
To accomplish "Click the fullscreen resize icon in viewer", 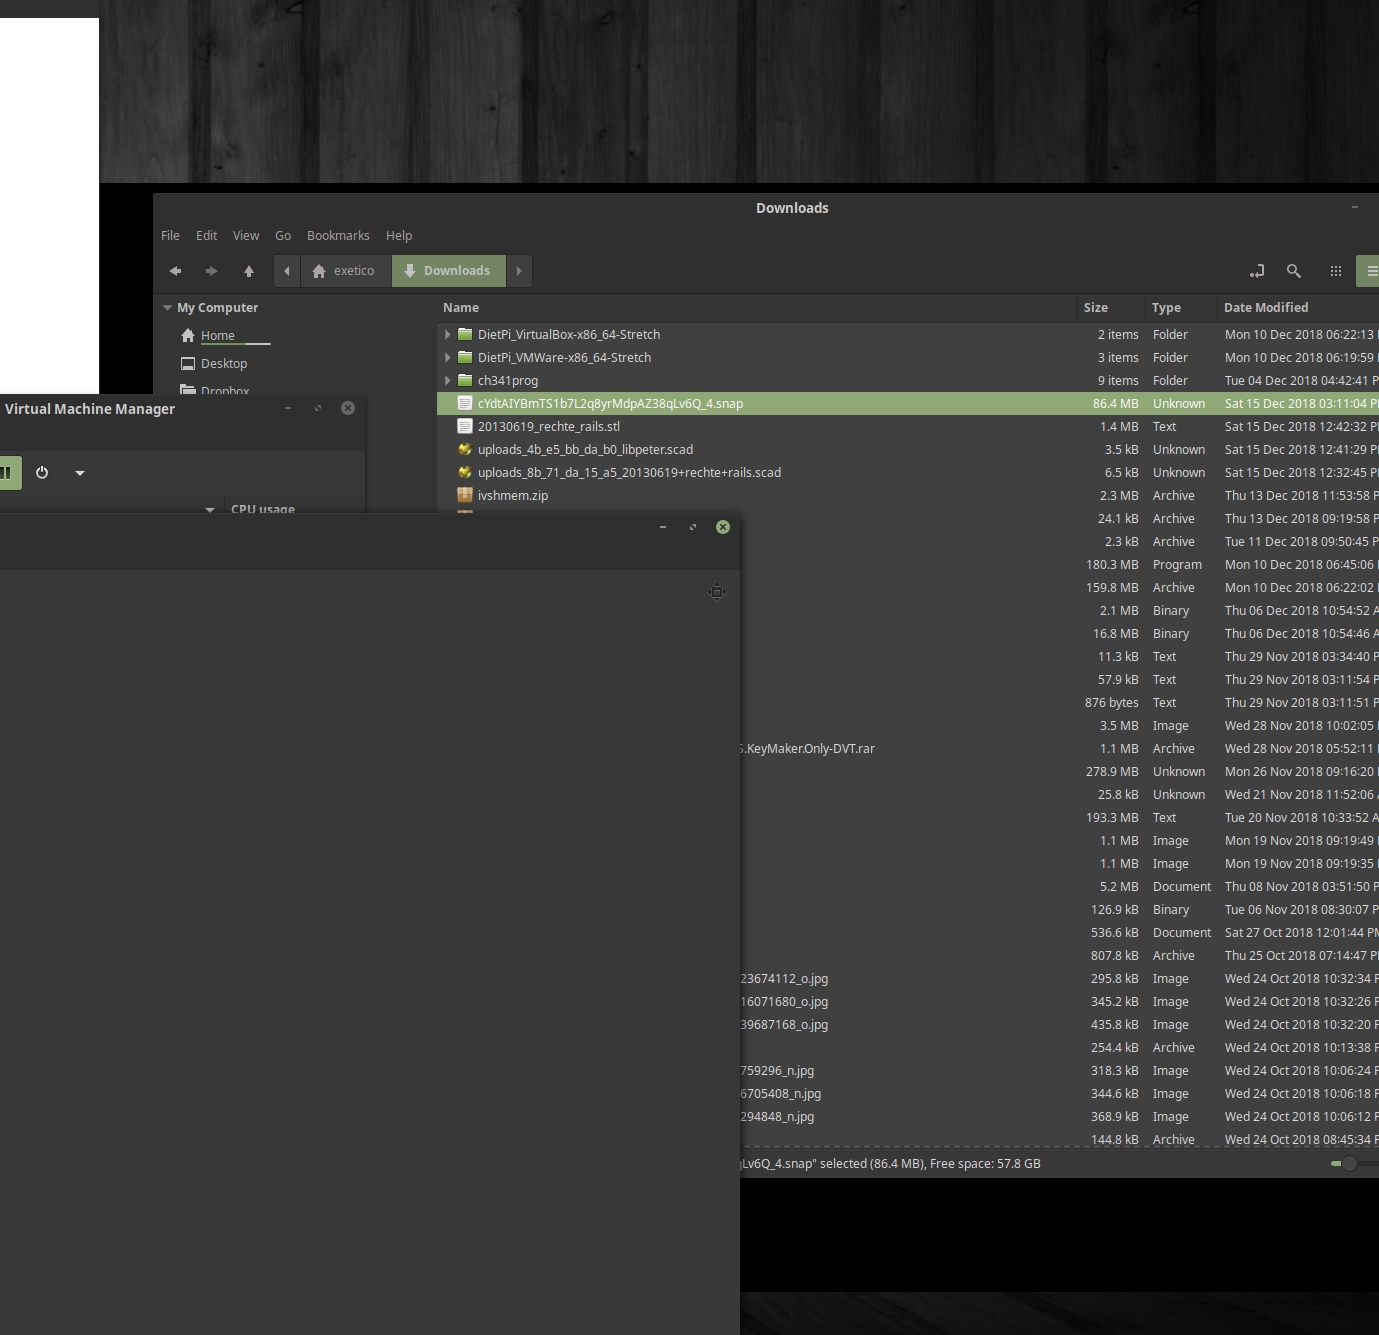I will (717, 592).
